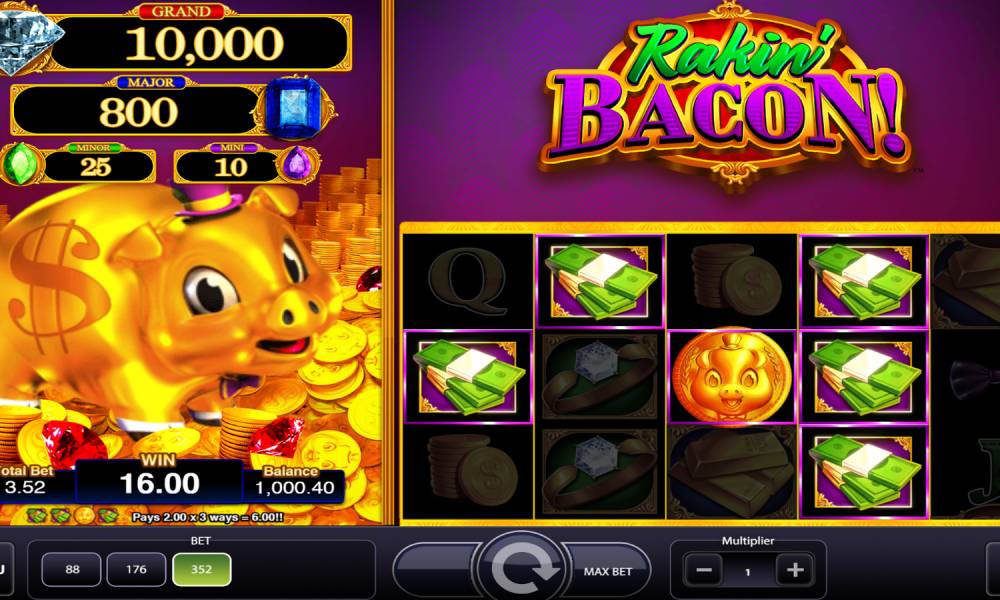Click the green emerald Minor jackpot gem
This screenshot has width=1000, height=600.
[x=20, y=165]
